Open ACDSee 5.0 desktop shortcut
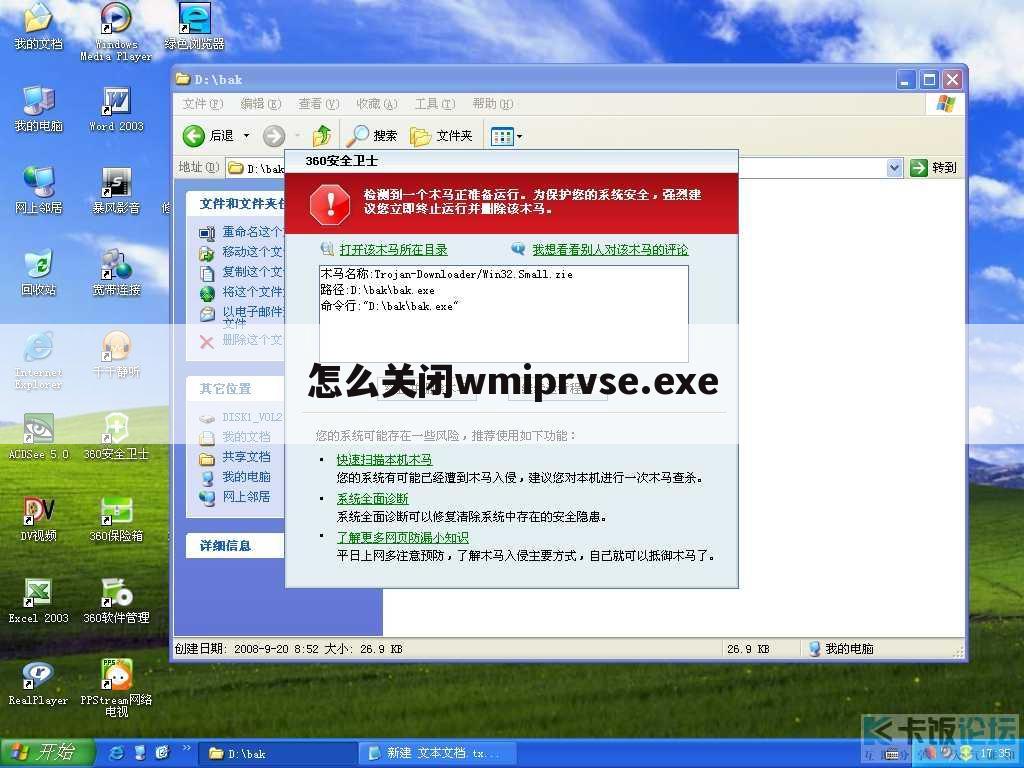This screenshot has width=1024, height=768. pos(39,436)
